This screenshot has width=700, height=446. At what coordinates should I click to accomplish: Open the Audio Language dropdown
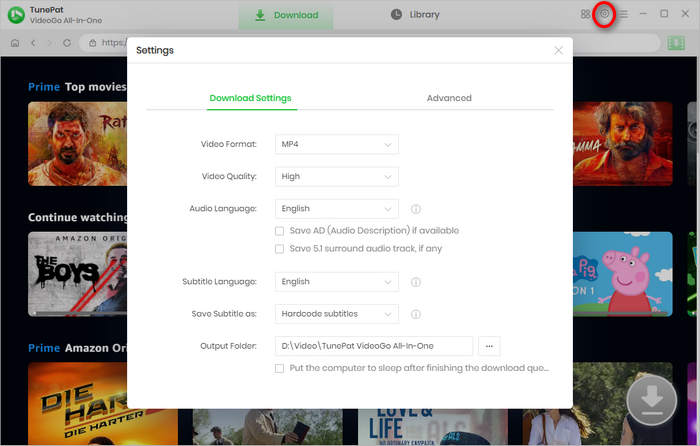click(x=337, y=208)
